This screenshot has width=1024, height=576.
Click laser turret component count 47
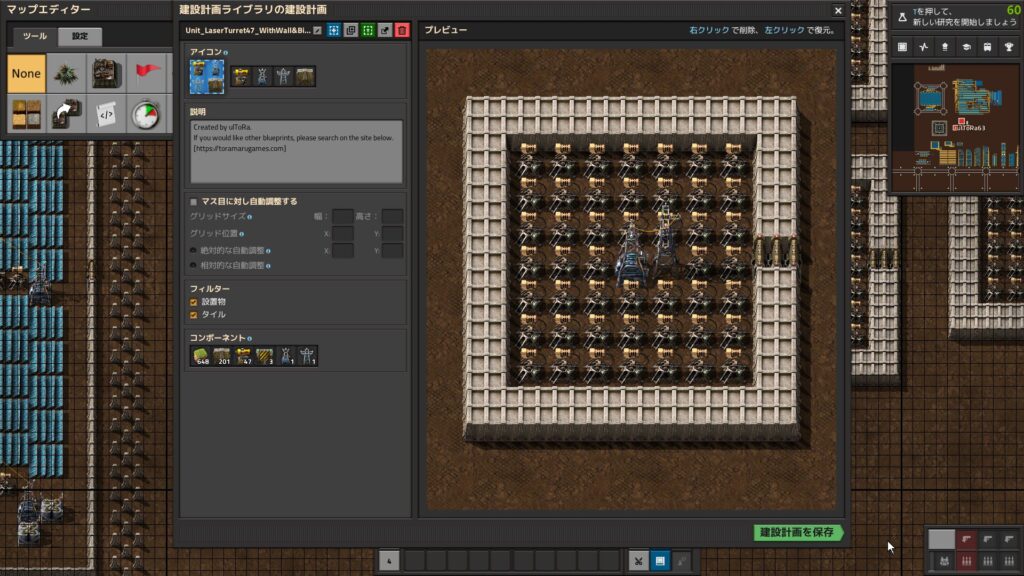[243, 356]
